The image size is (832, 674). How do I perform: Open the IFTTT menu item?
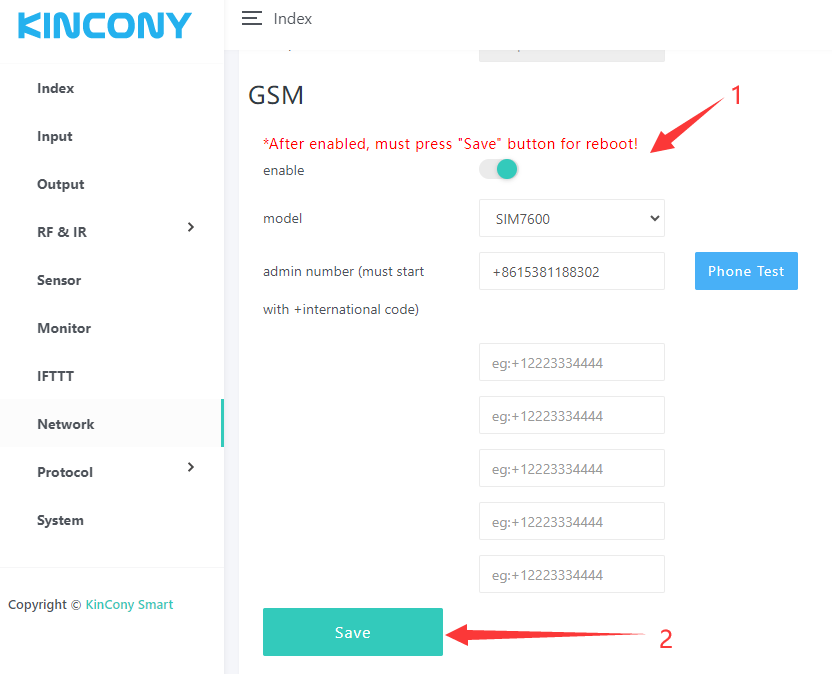click(56, 376)
